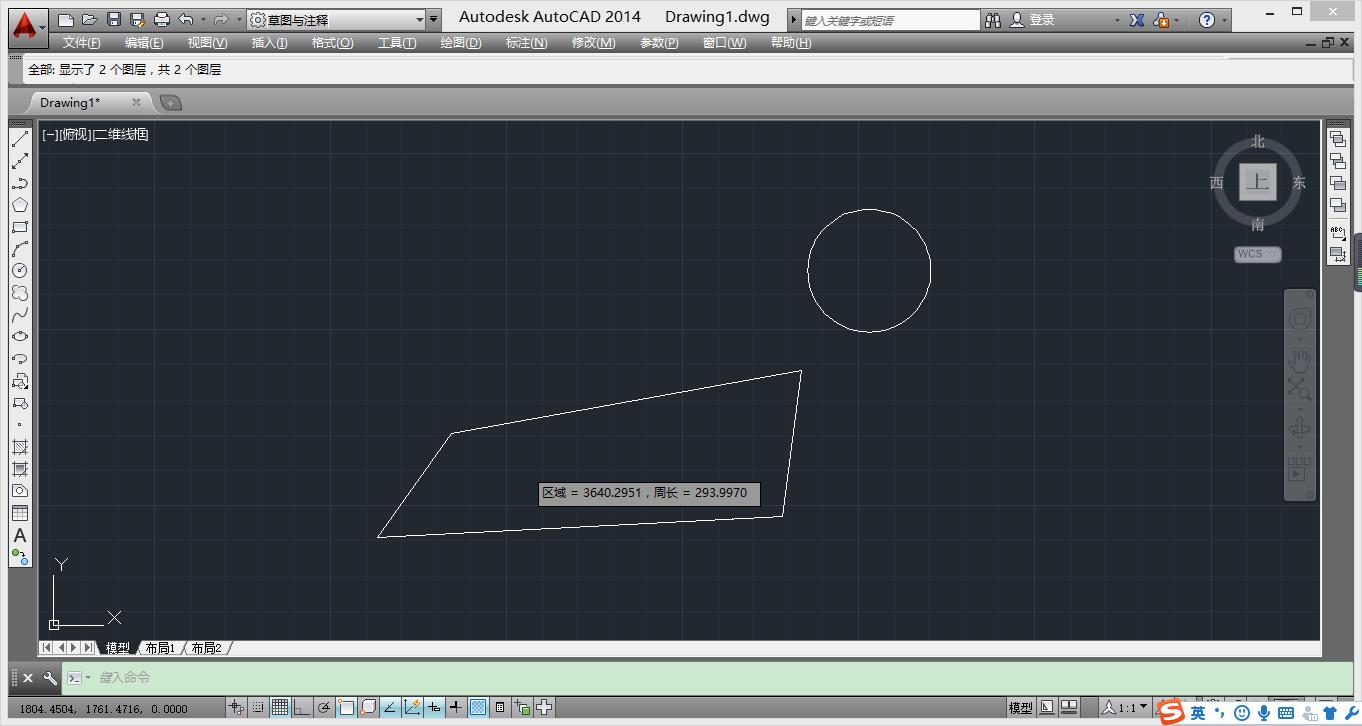The width and height of the screenshot is (1362, 726).
Task: Open the Redo history dropdown arrow
Action: pos(240,20)
